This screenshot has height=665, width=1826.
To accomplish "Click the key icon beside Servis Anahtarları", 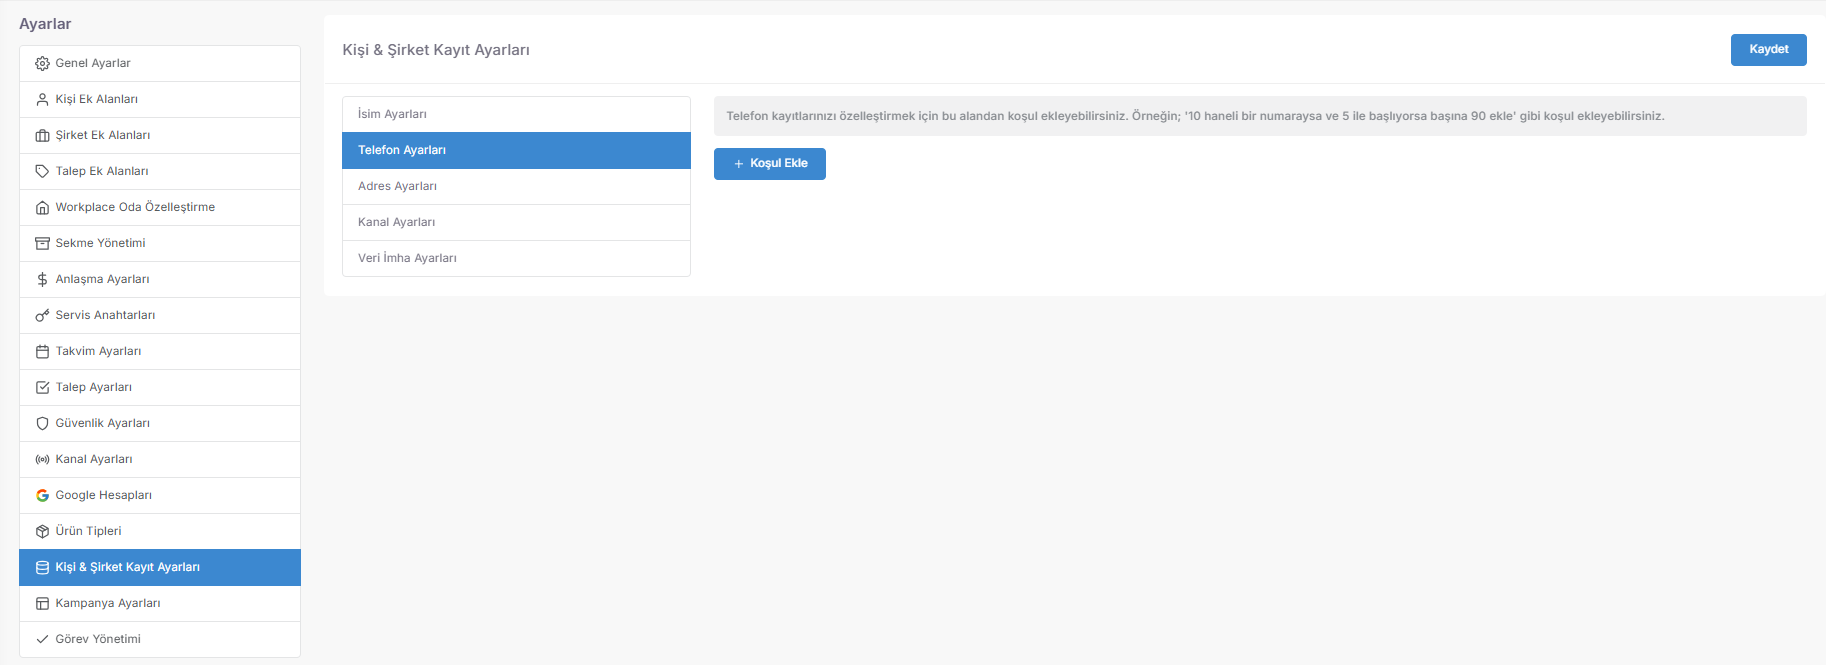I will [42, 315].
